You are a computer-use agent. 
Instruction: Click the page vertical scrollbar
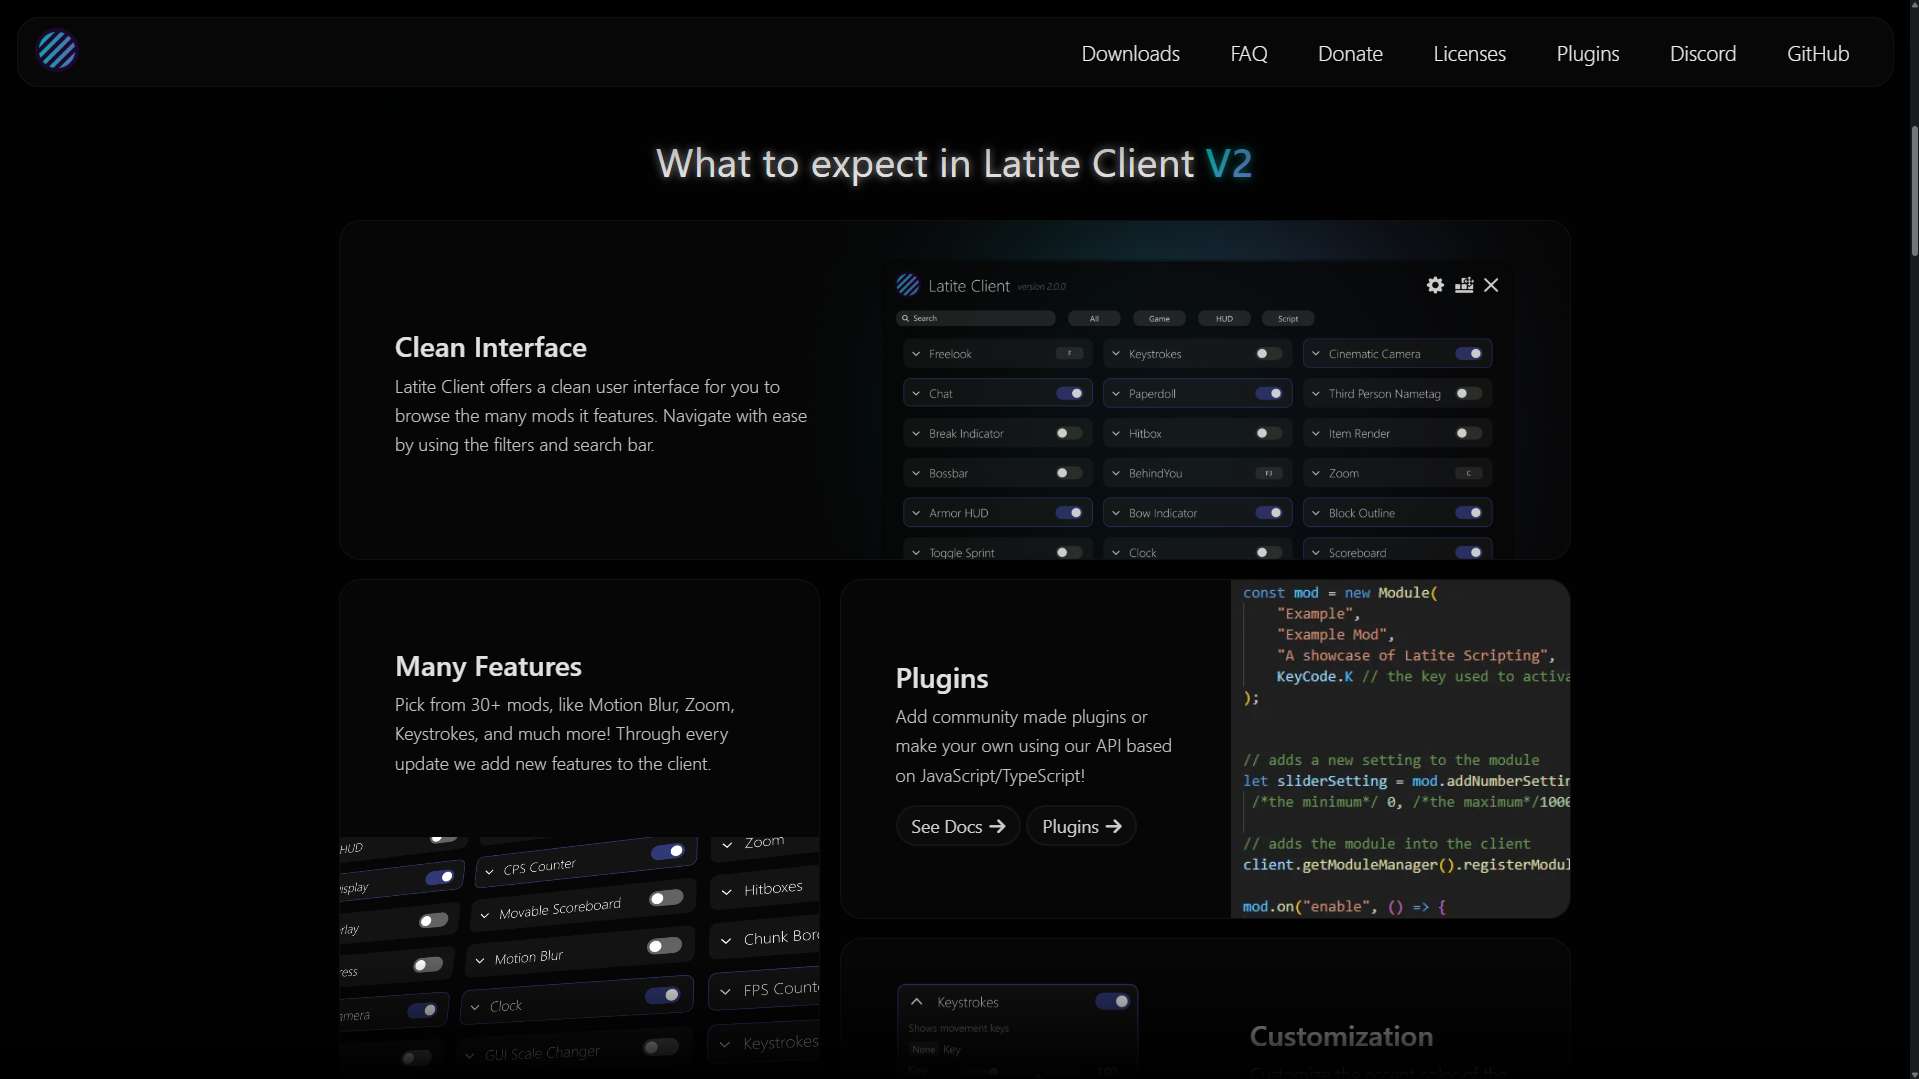coord(1914,190)
